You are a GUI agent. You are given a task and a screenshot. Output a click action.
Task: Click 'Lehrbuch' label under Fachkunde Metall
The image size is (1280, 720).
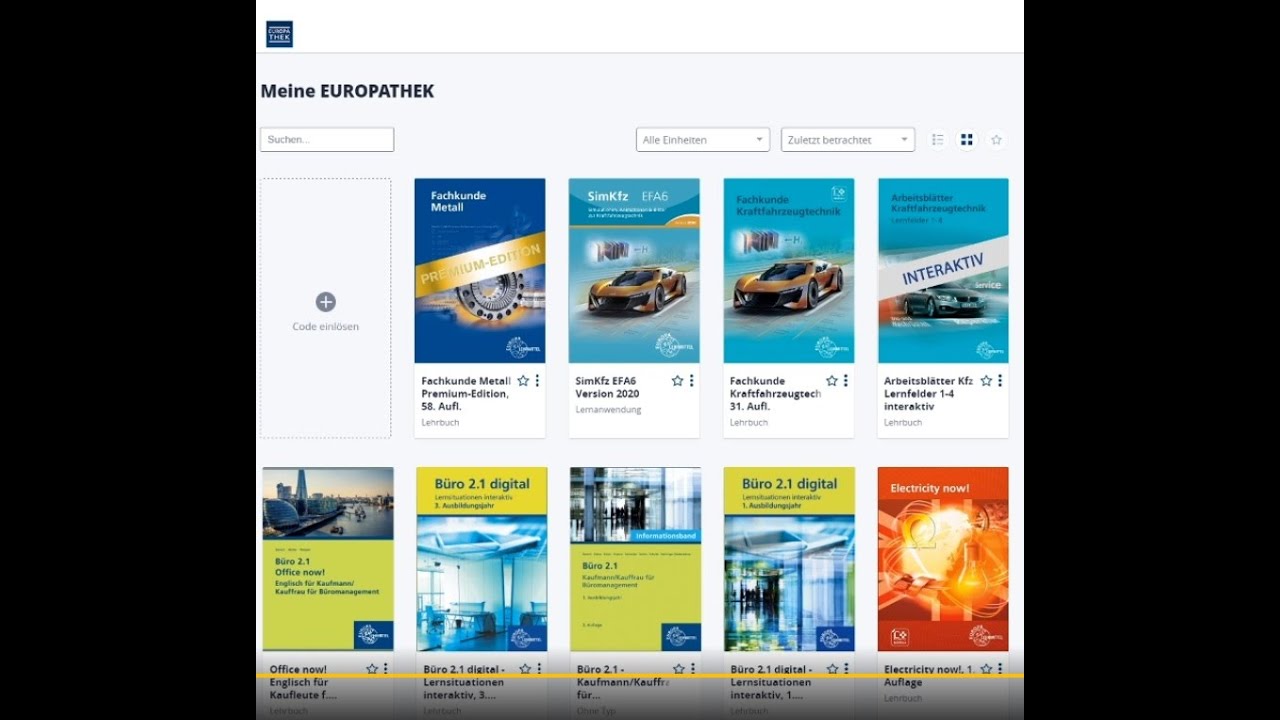click(441, 423)
